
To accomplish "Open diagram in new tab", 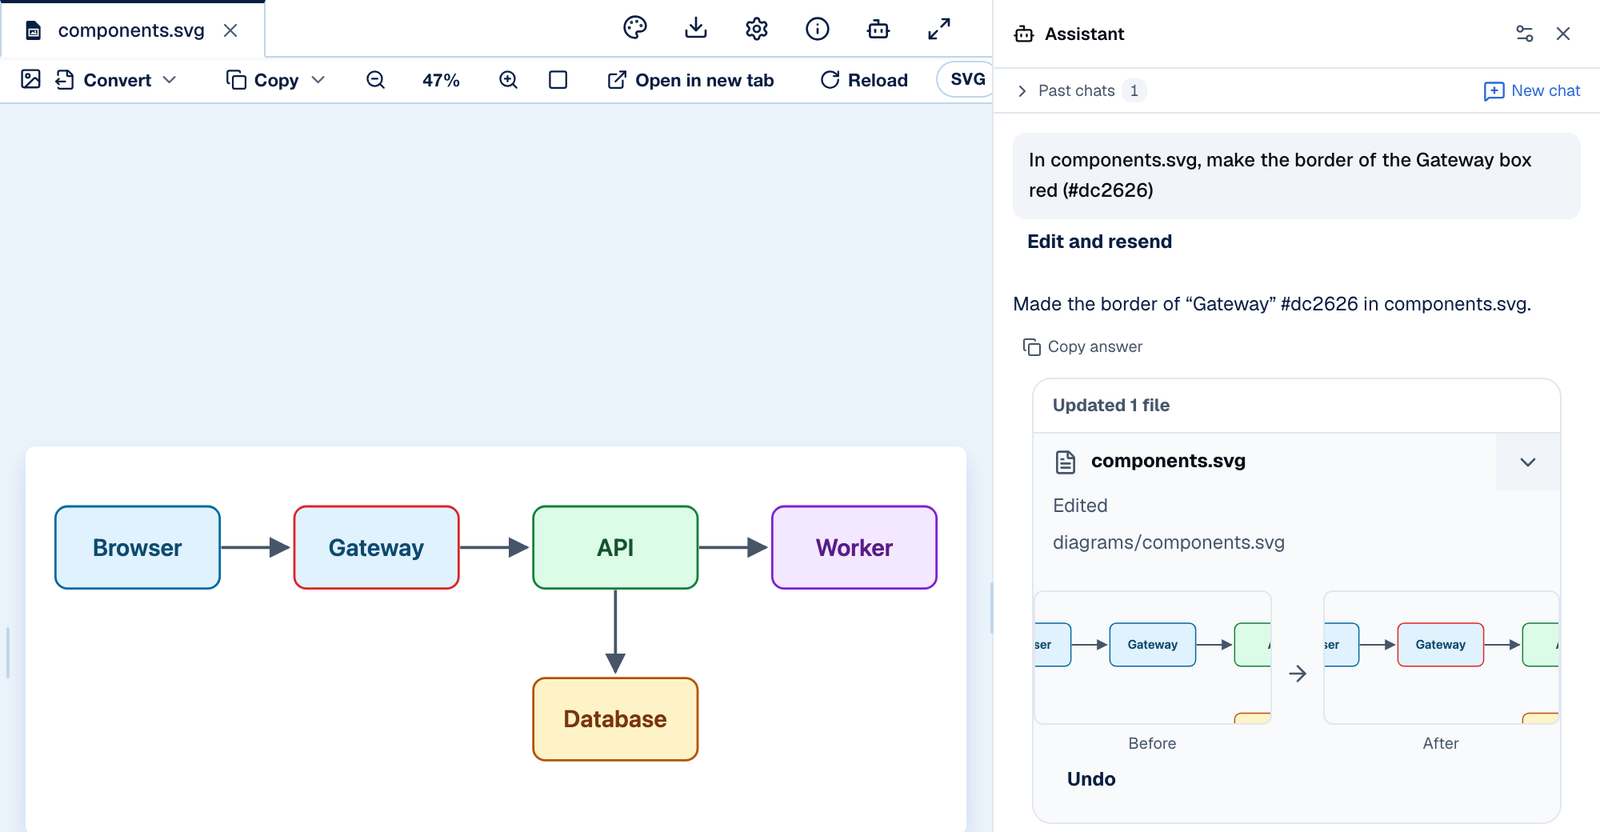I will click(691, 80).
